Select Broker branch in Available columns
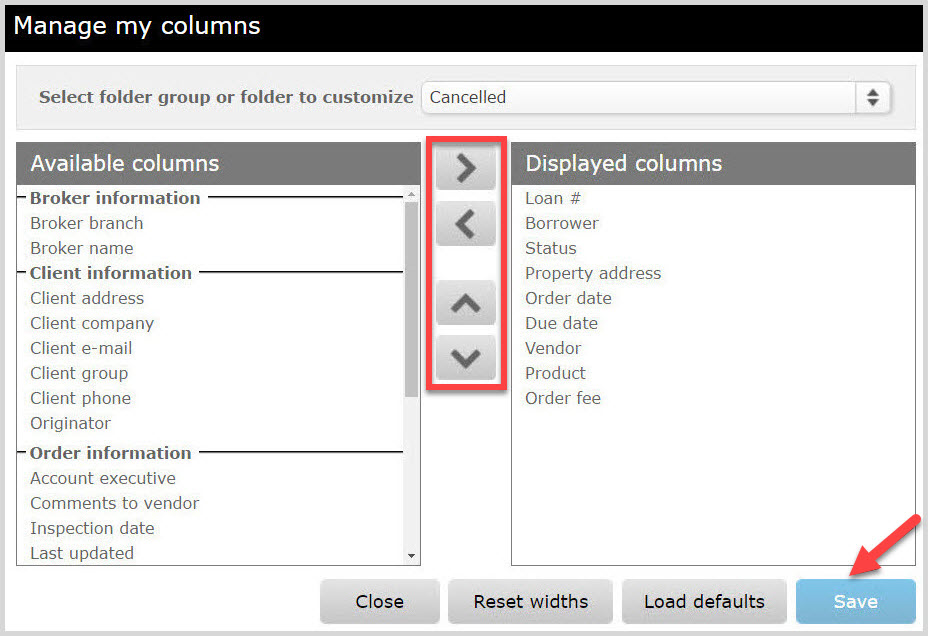Image resolution: width=928 pixels, height=636 pixels. 87,223
